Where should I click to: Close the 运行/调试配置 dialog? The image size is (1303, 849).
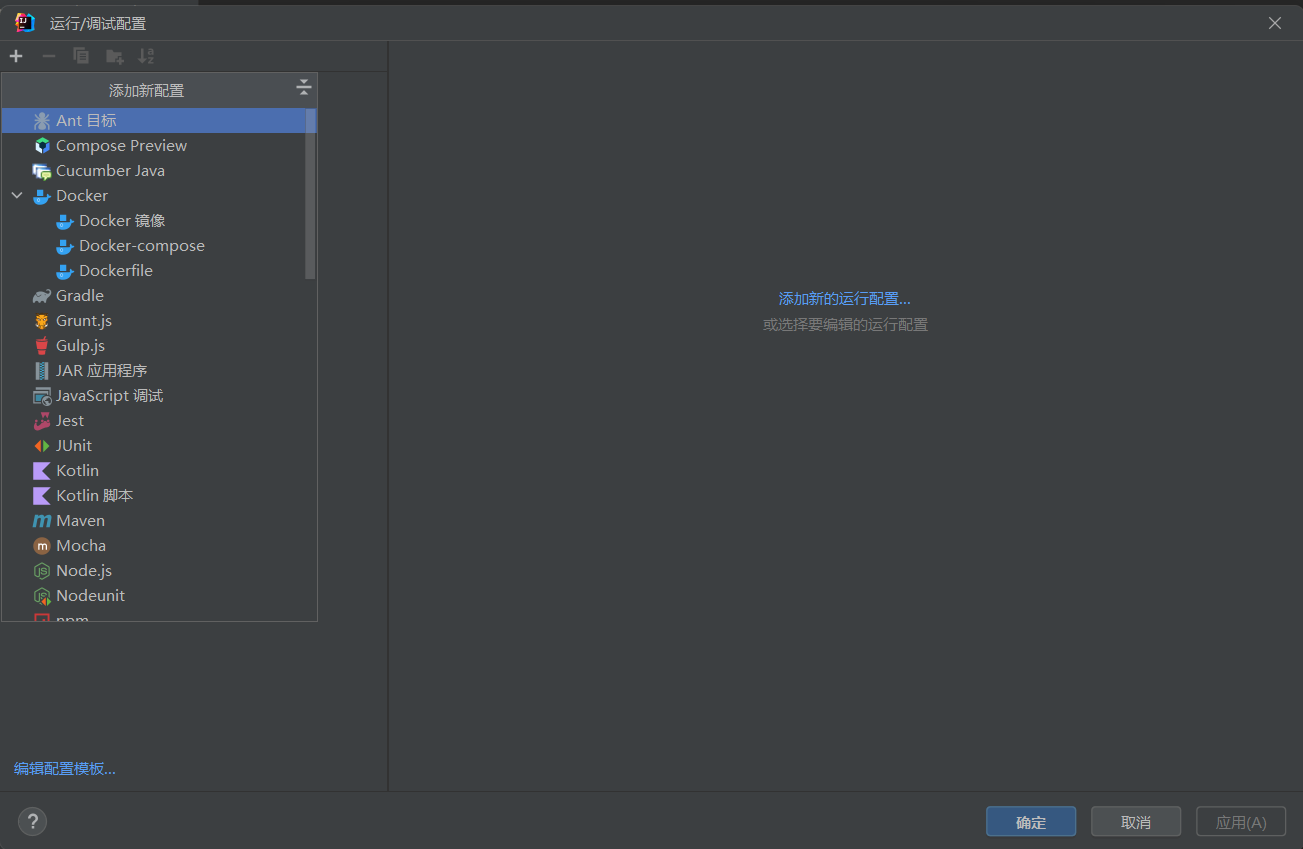(x=1275, y=23)
